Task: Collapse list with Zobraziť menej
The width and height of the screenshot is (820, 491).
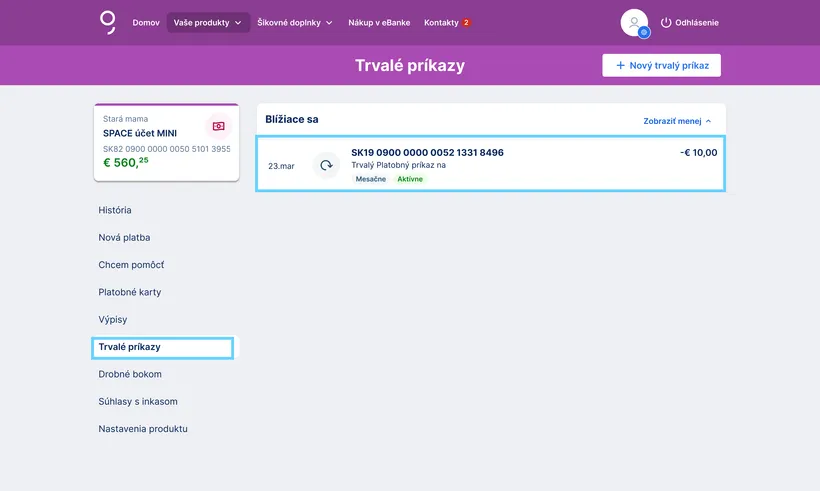Action: (677, 121)
